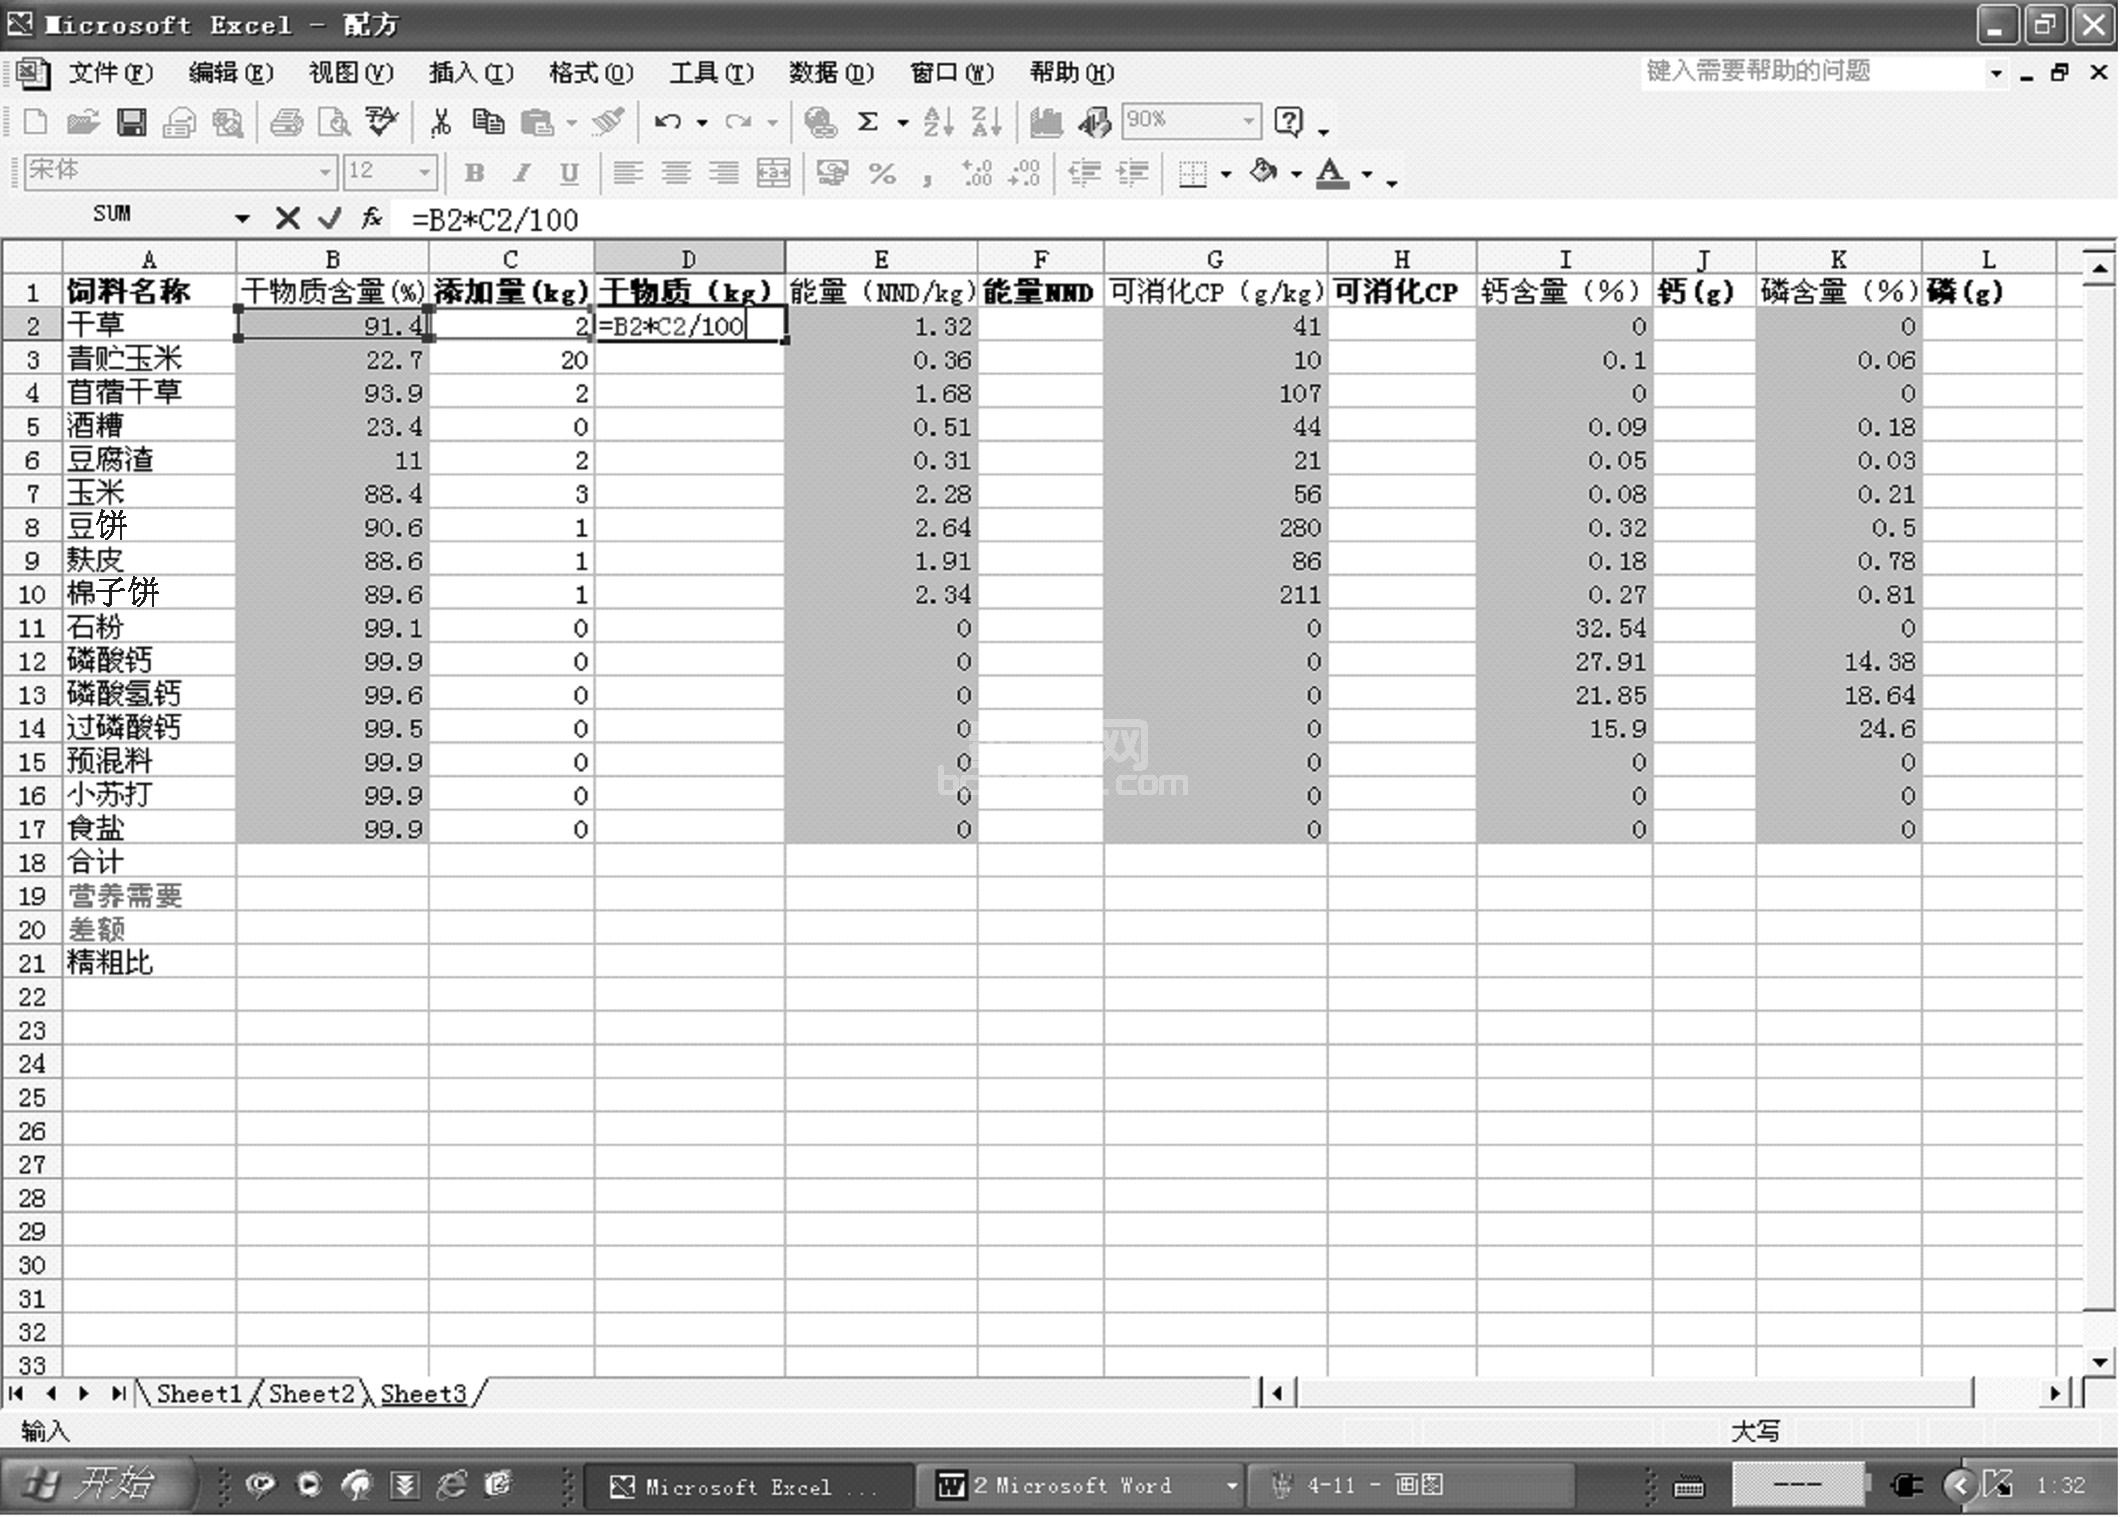Open the font size 12 dropdown

pos(425,173)
